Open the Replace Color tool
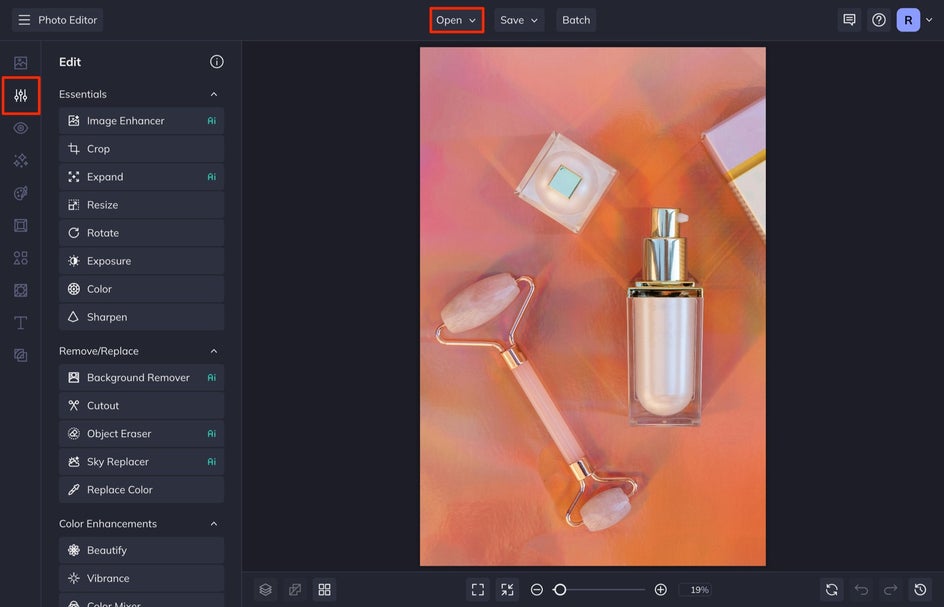The height and width of the screenshot is (607, 944). point(141,490)
